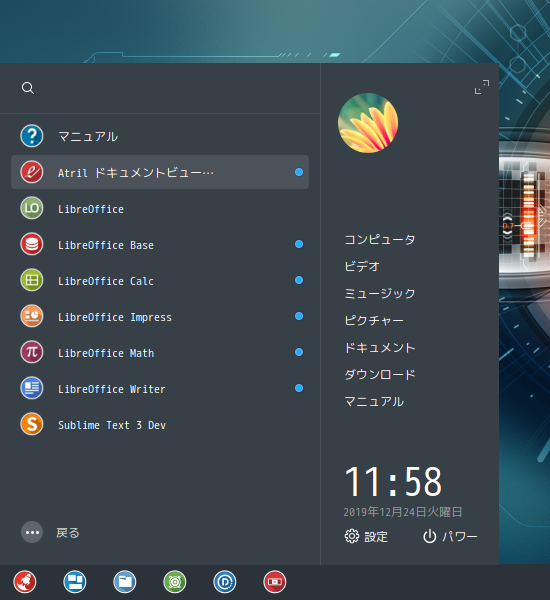Click the パワー power label
The image size is (550, 600).
click(460, 536)
